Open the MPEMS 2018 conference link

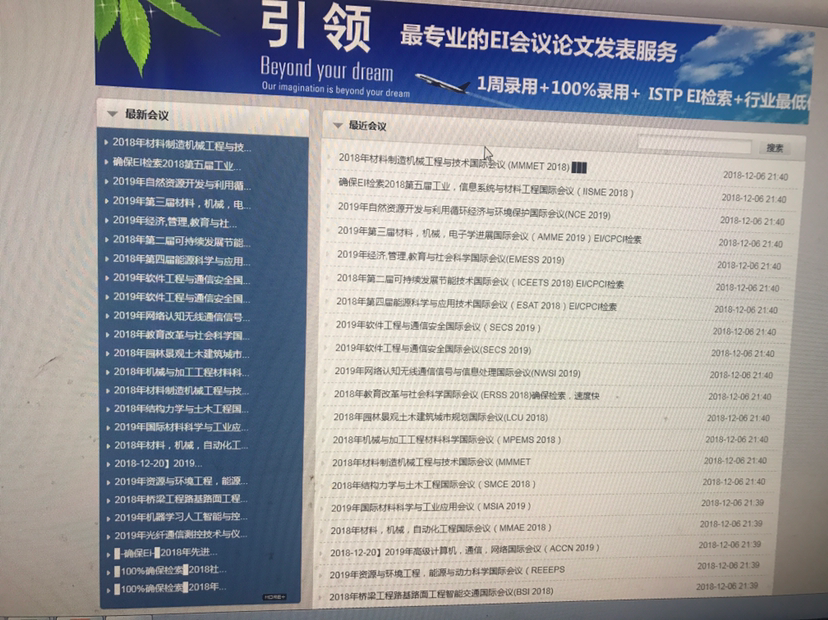pos(447,440)
